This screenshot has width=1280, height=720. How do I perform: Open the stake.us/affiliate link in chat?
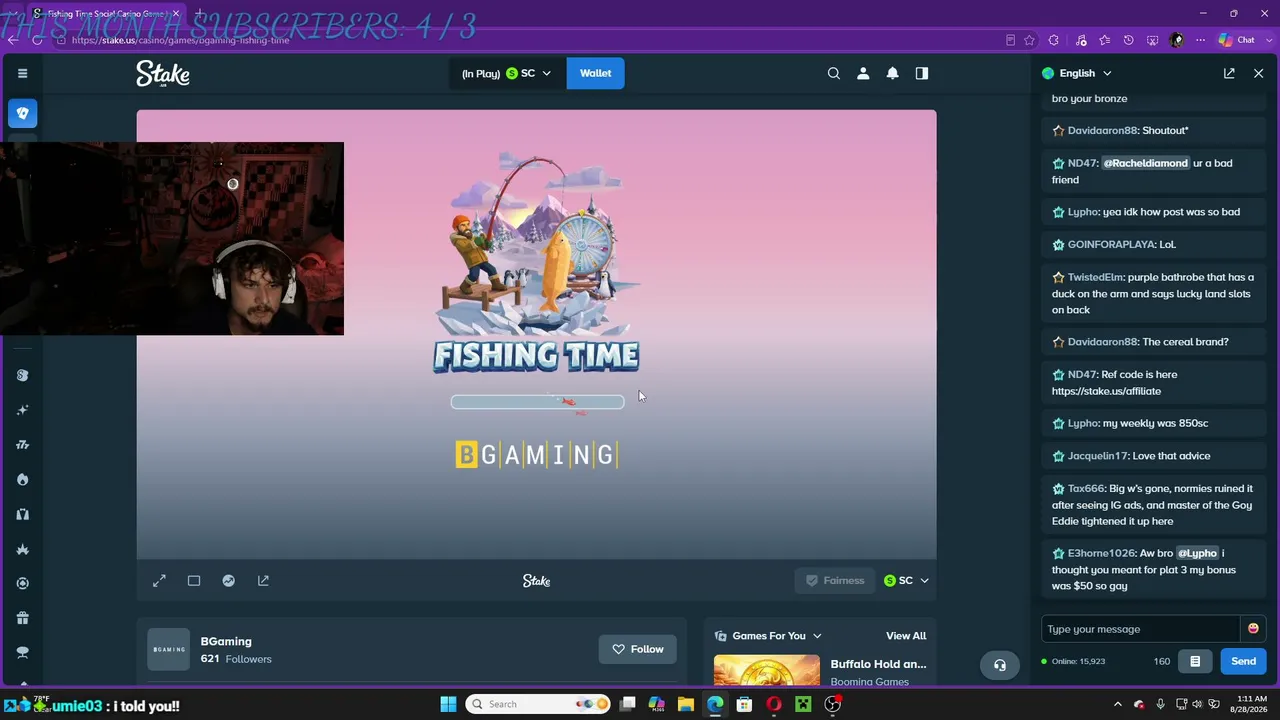point(1106,391)
